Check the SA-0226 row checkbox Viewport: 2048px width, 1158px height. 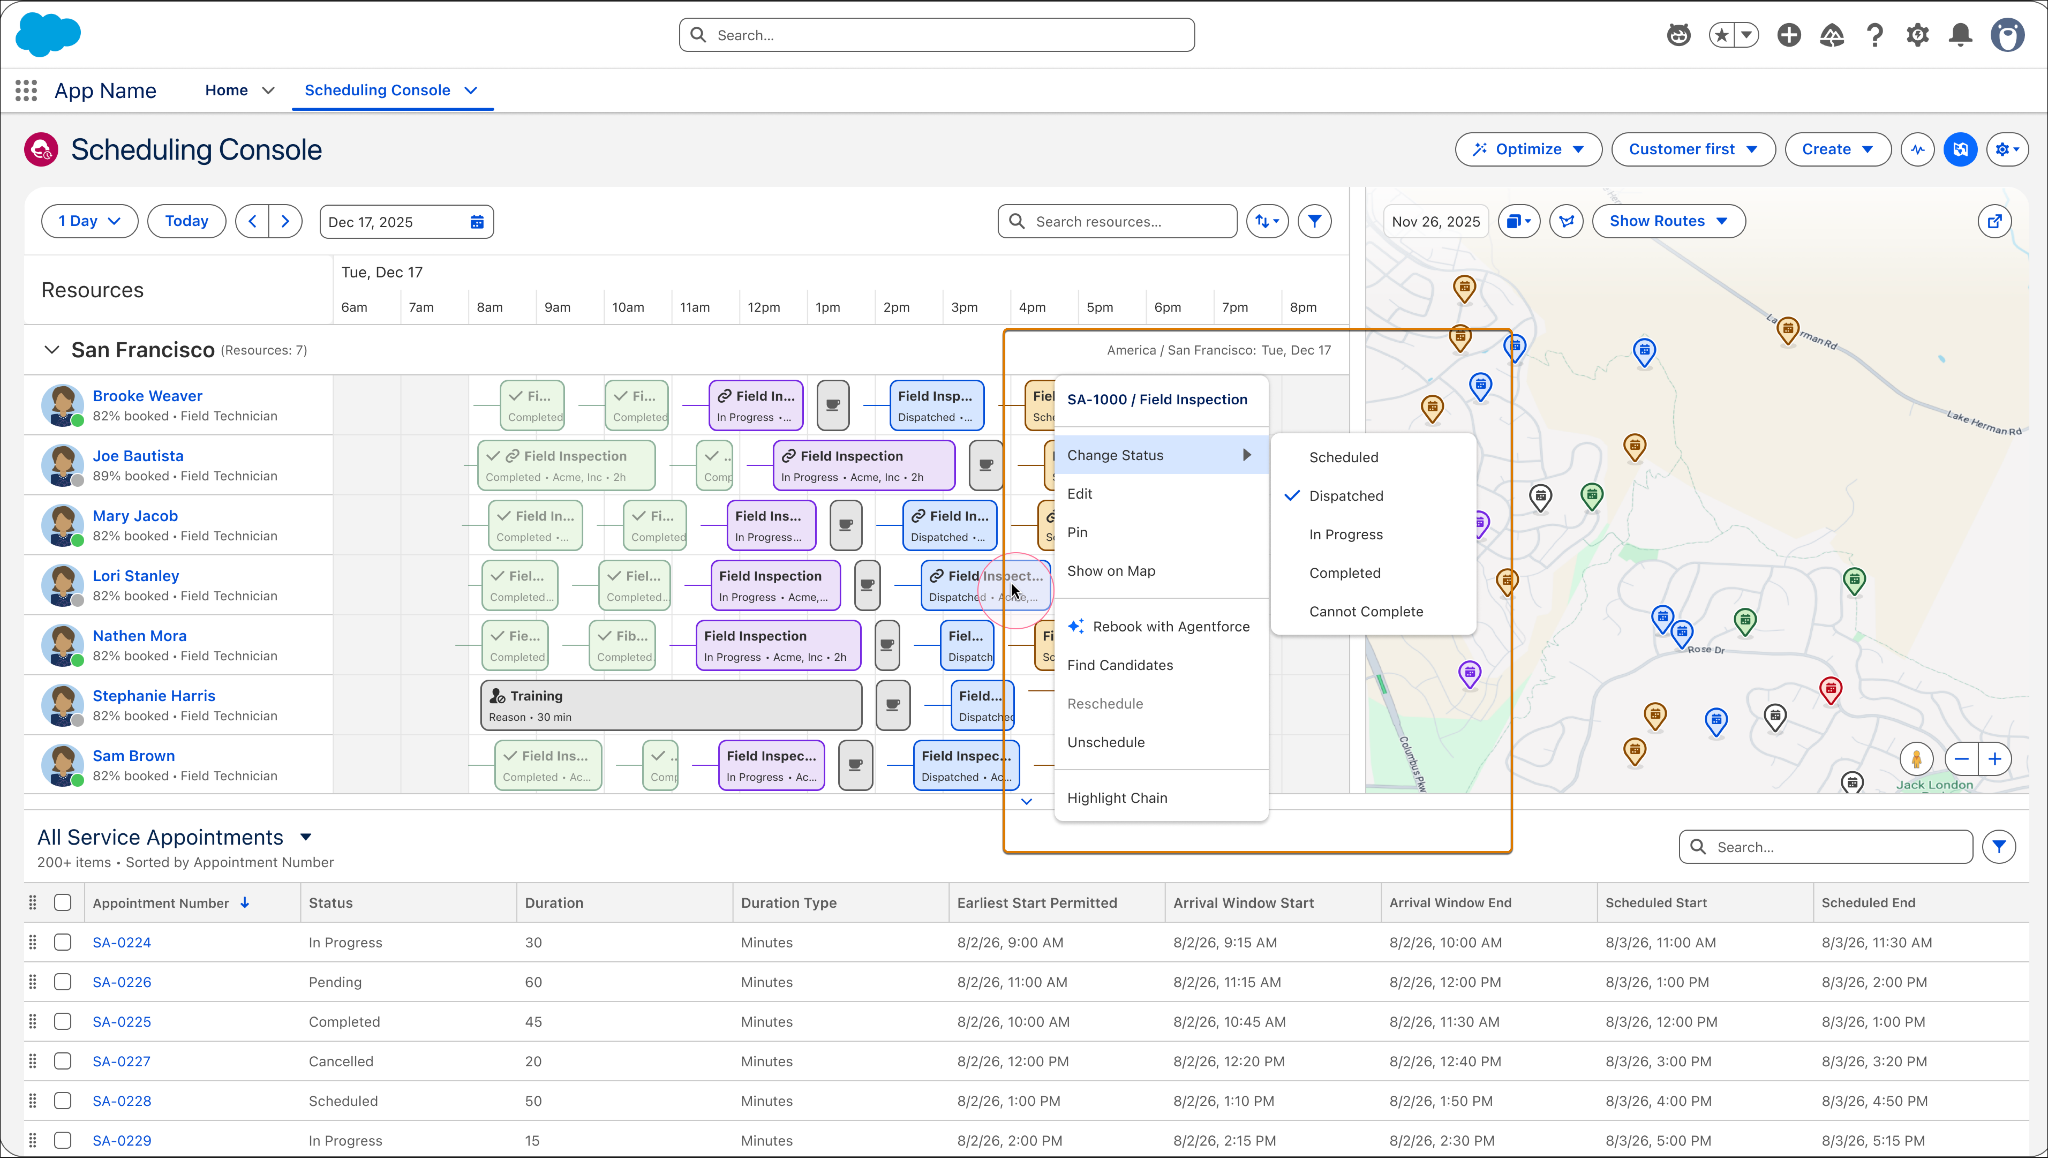tap(63, 982)
